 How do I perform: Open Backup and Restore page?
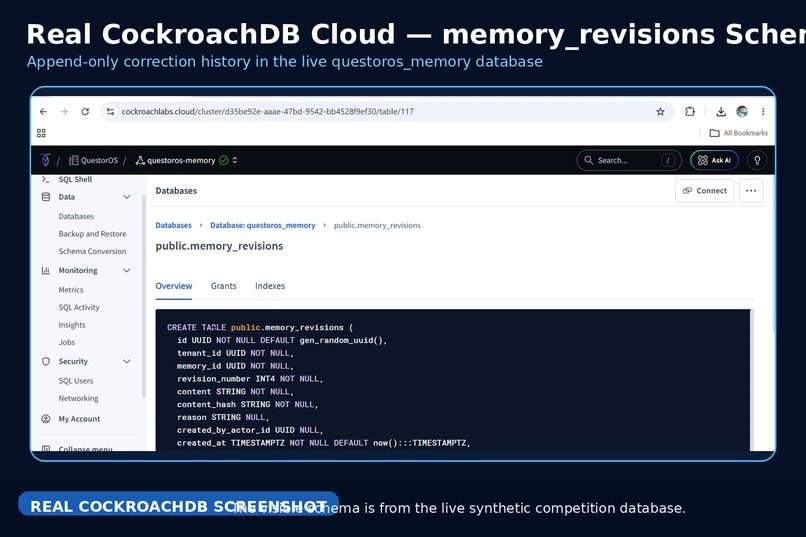(x=93, y=234)
